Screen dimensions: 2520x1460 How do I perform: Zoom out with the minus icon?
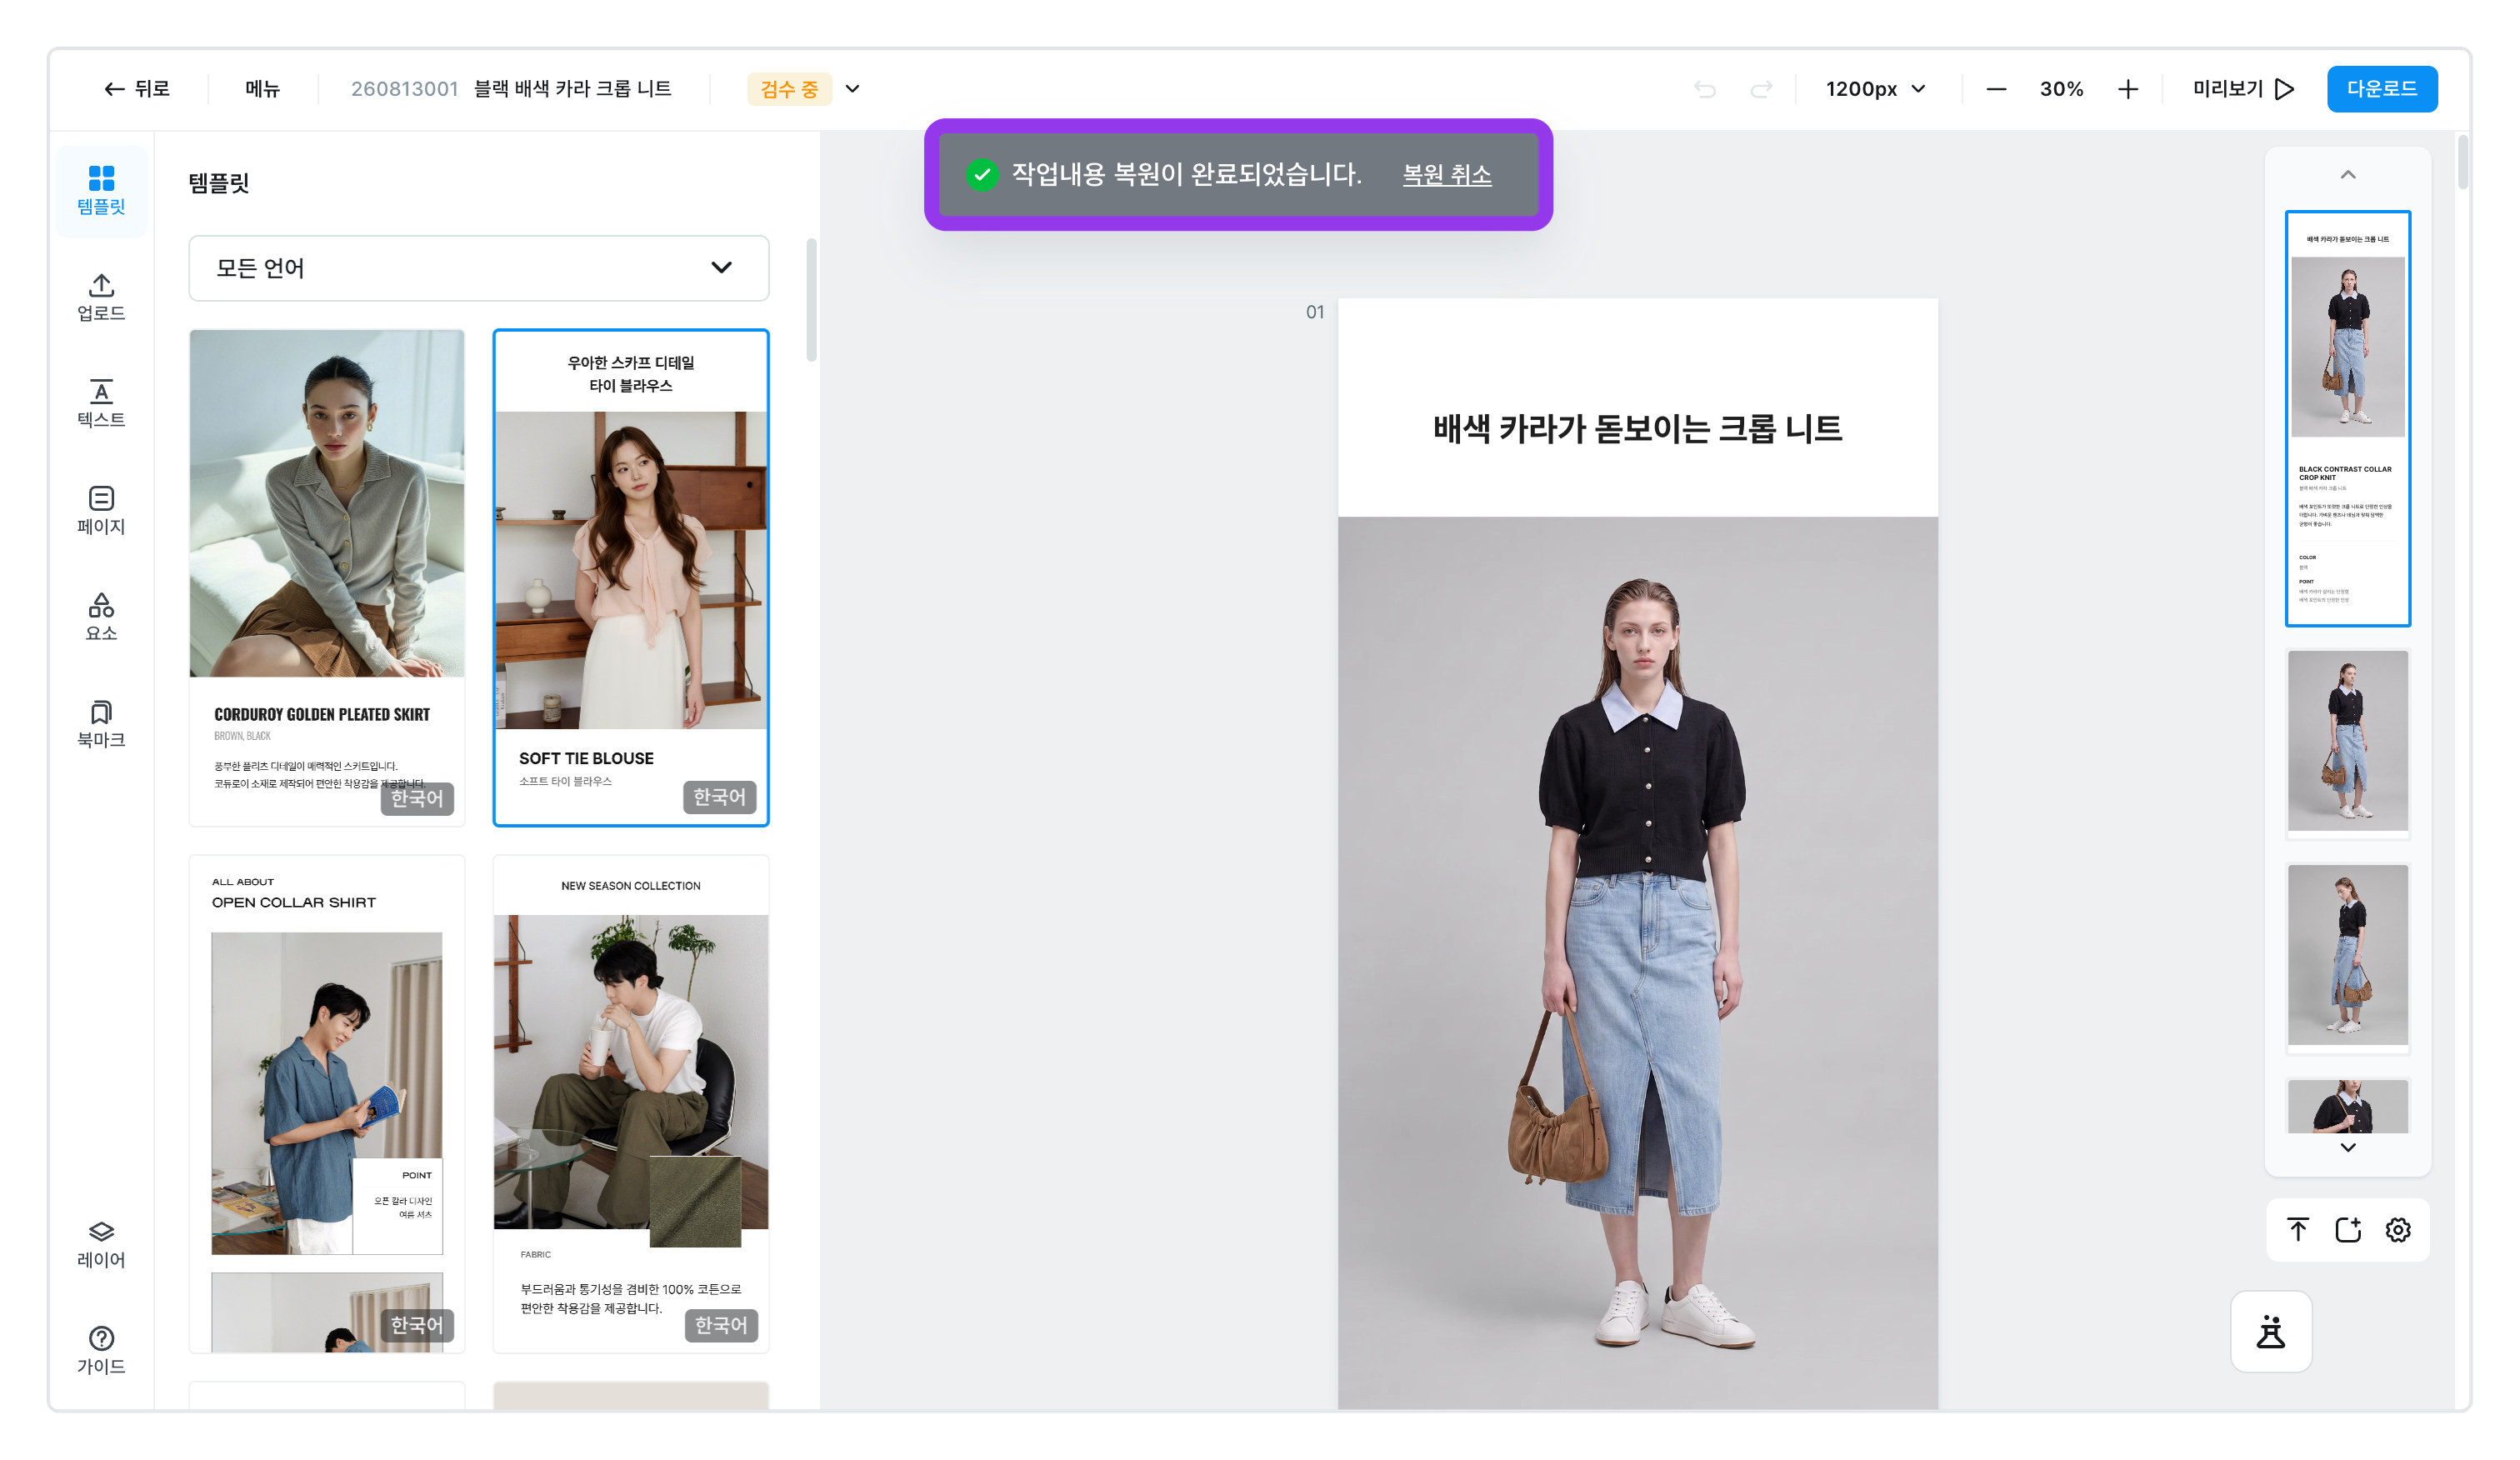1996,89
